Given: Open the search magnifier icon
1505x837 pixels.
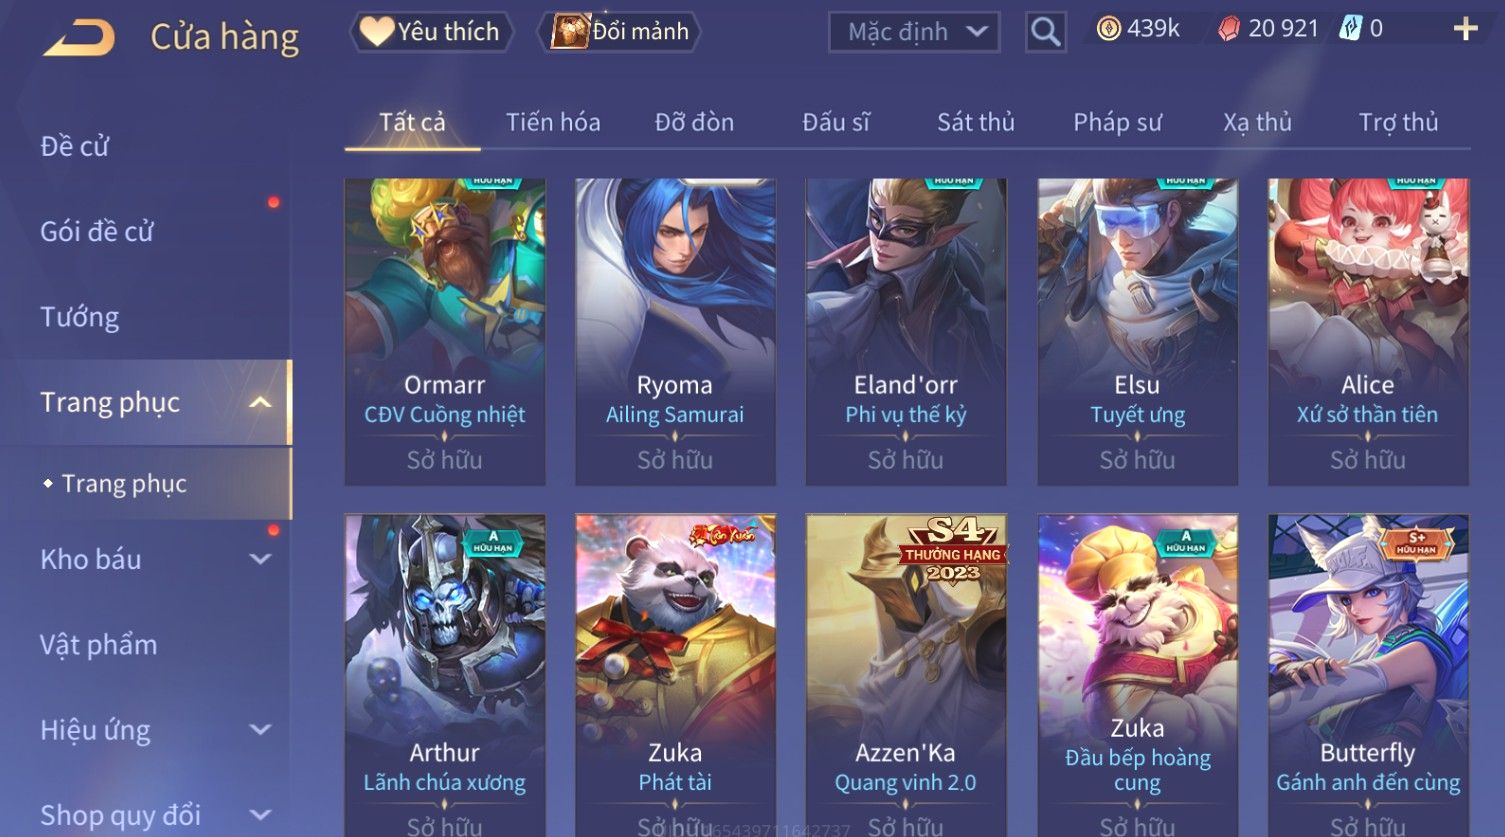Looking at the screenshot, I should [x=1045, y=32].
